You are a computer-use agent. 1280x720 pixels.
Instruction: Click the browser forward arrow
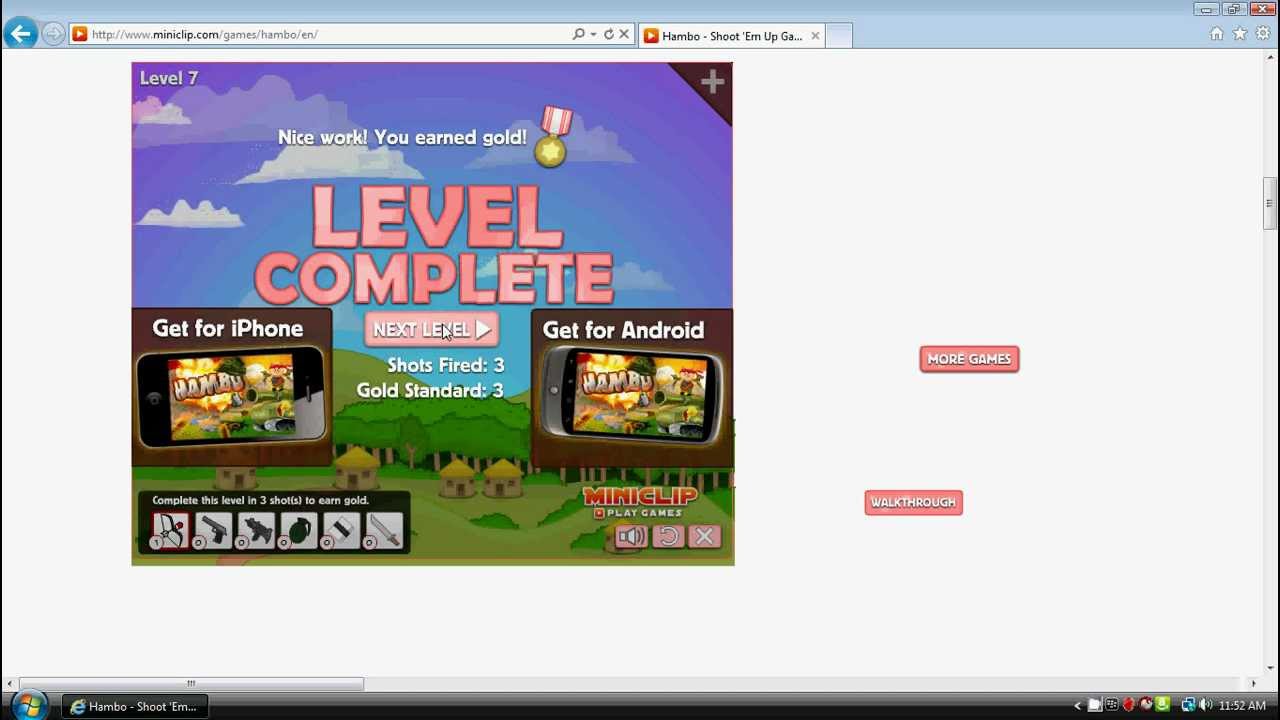tap(53, 34)
